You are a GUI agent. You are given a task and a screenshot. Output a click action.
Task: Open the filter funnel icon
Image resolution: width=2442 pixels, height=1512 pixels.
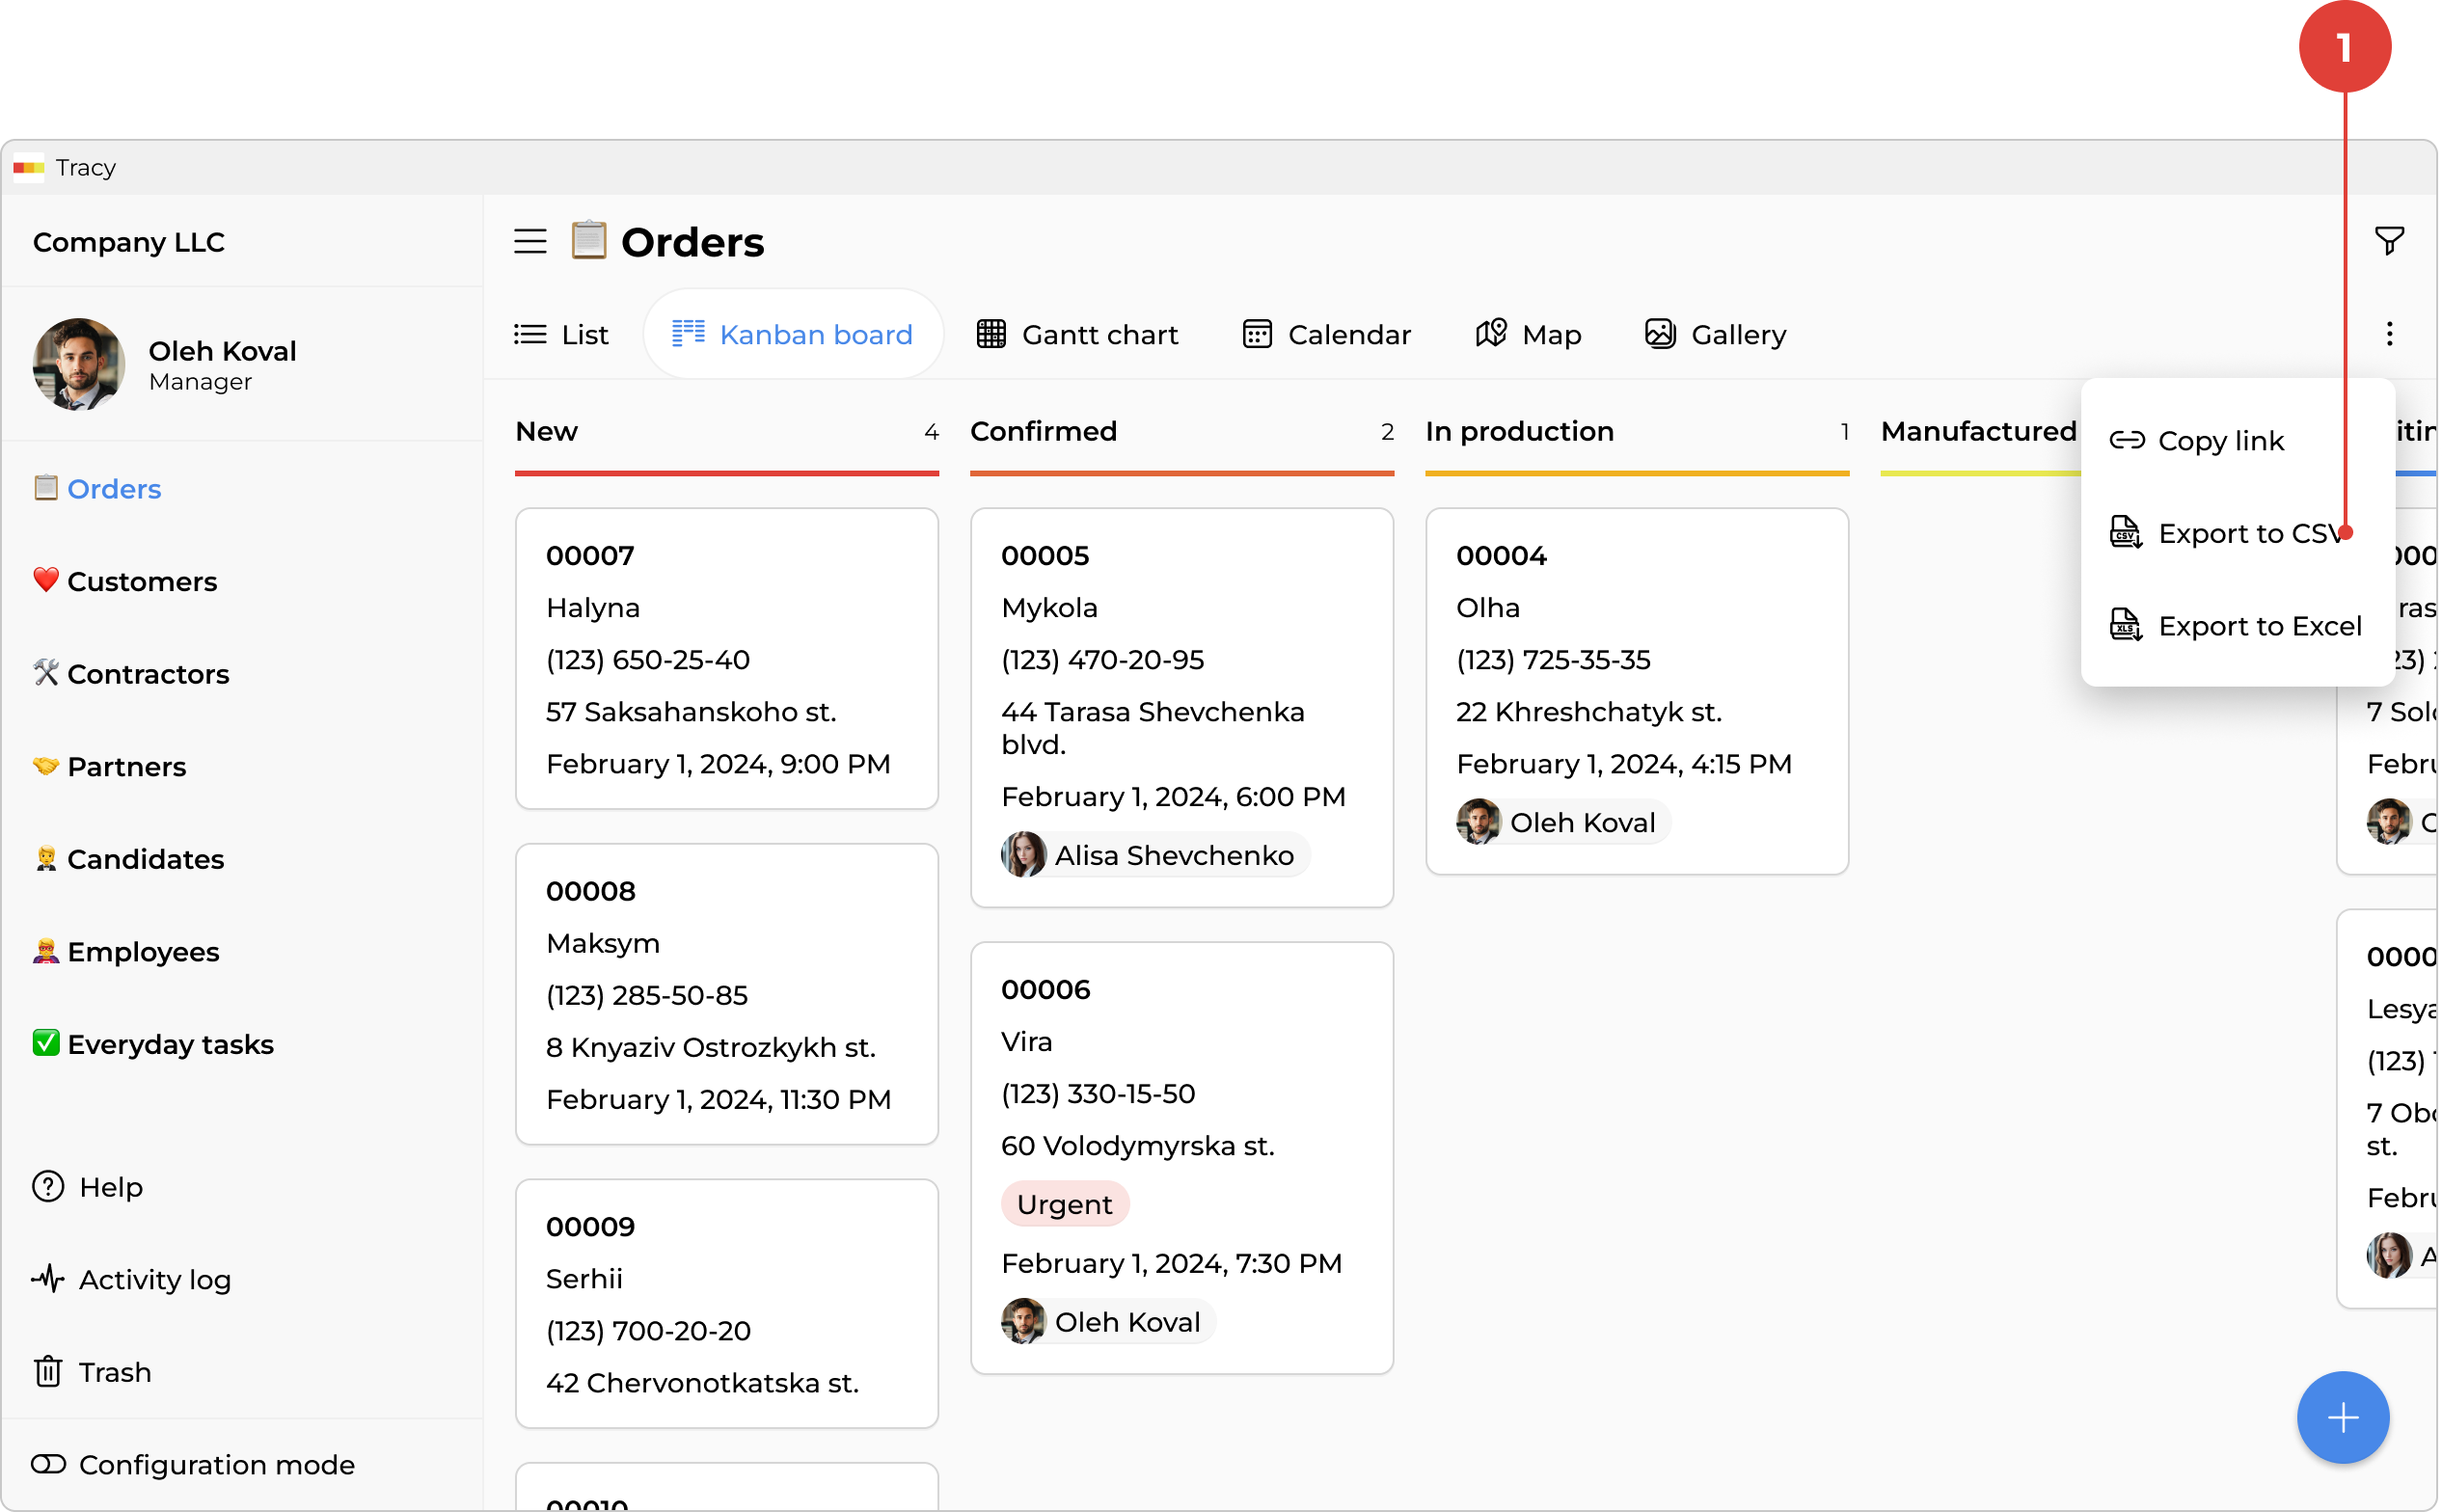[2388, 241]
